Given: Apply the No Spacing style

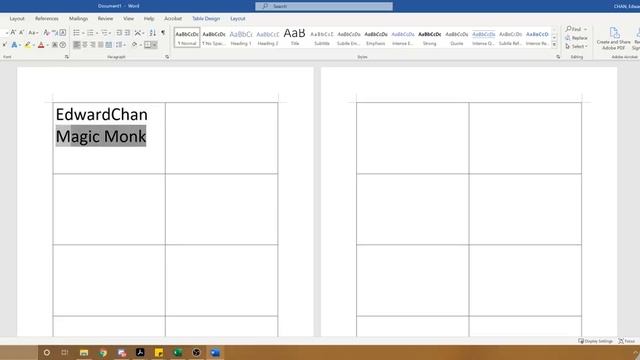Looking at the screenshot, I should point(214,38).
